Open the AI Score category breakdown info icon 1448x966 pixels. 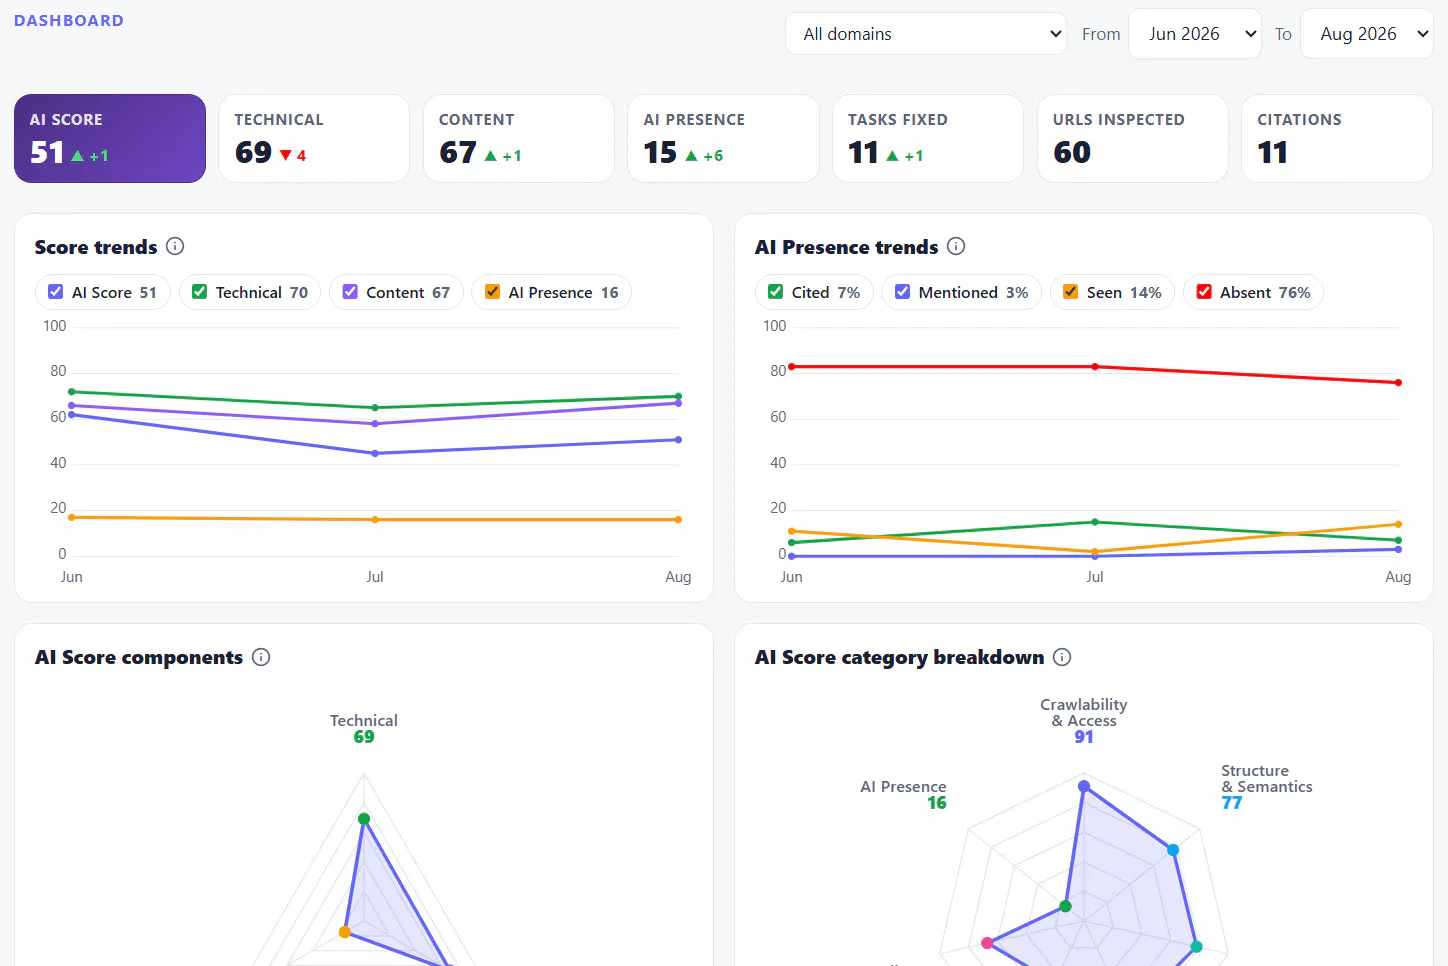pos(1062,657)
